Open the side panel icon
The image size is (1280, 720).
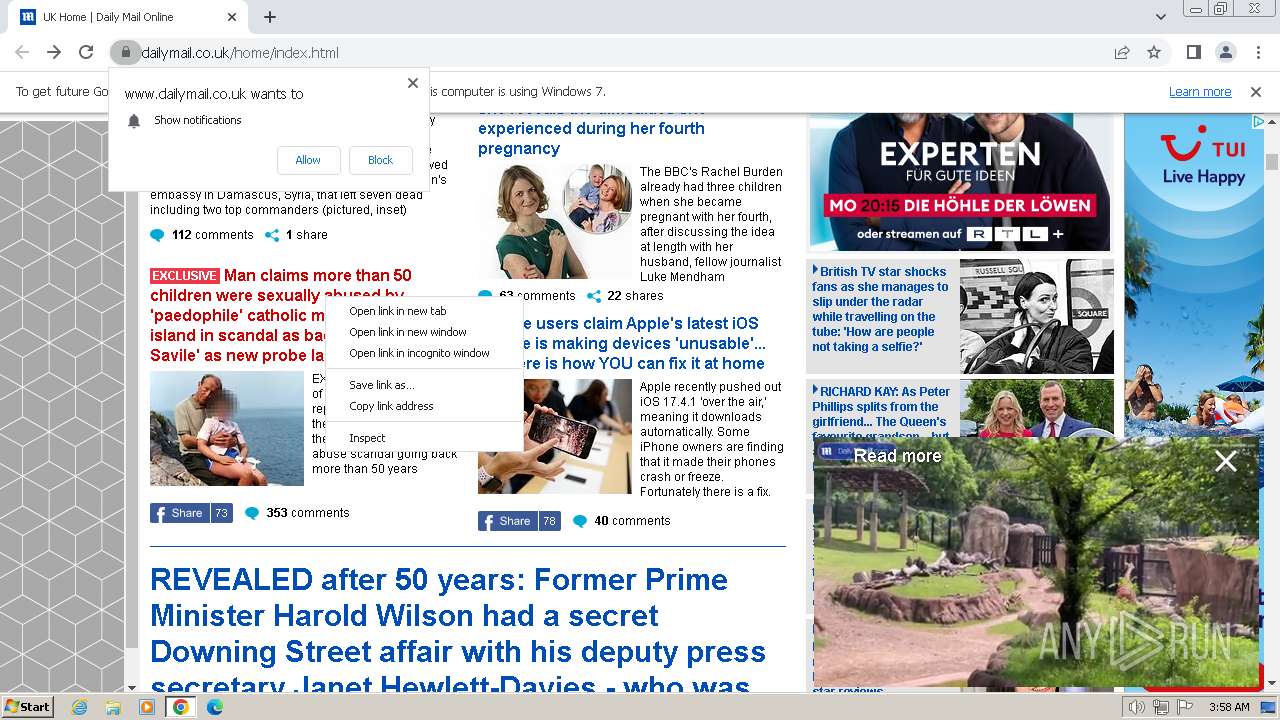pyautogui.click(x=1194, y=53)
